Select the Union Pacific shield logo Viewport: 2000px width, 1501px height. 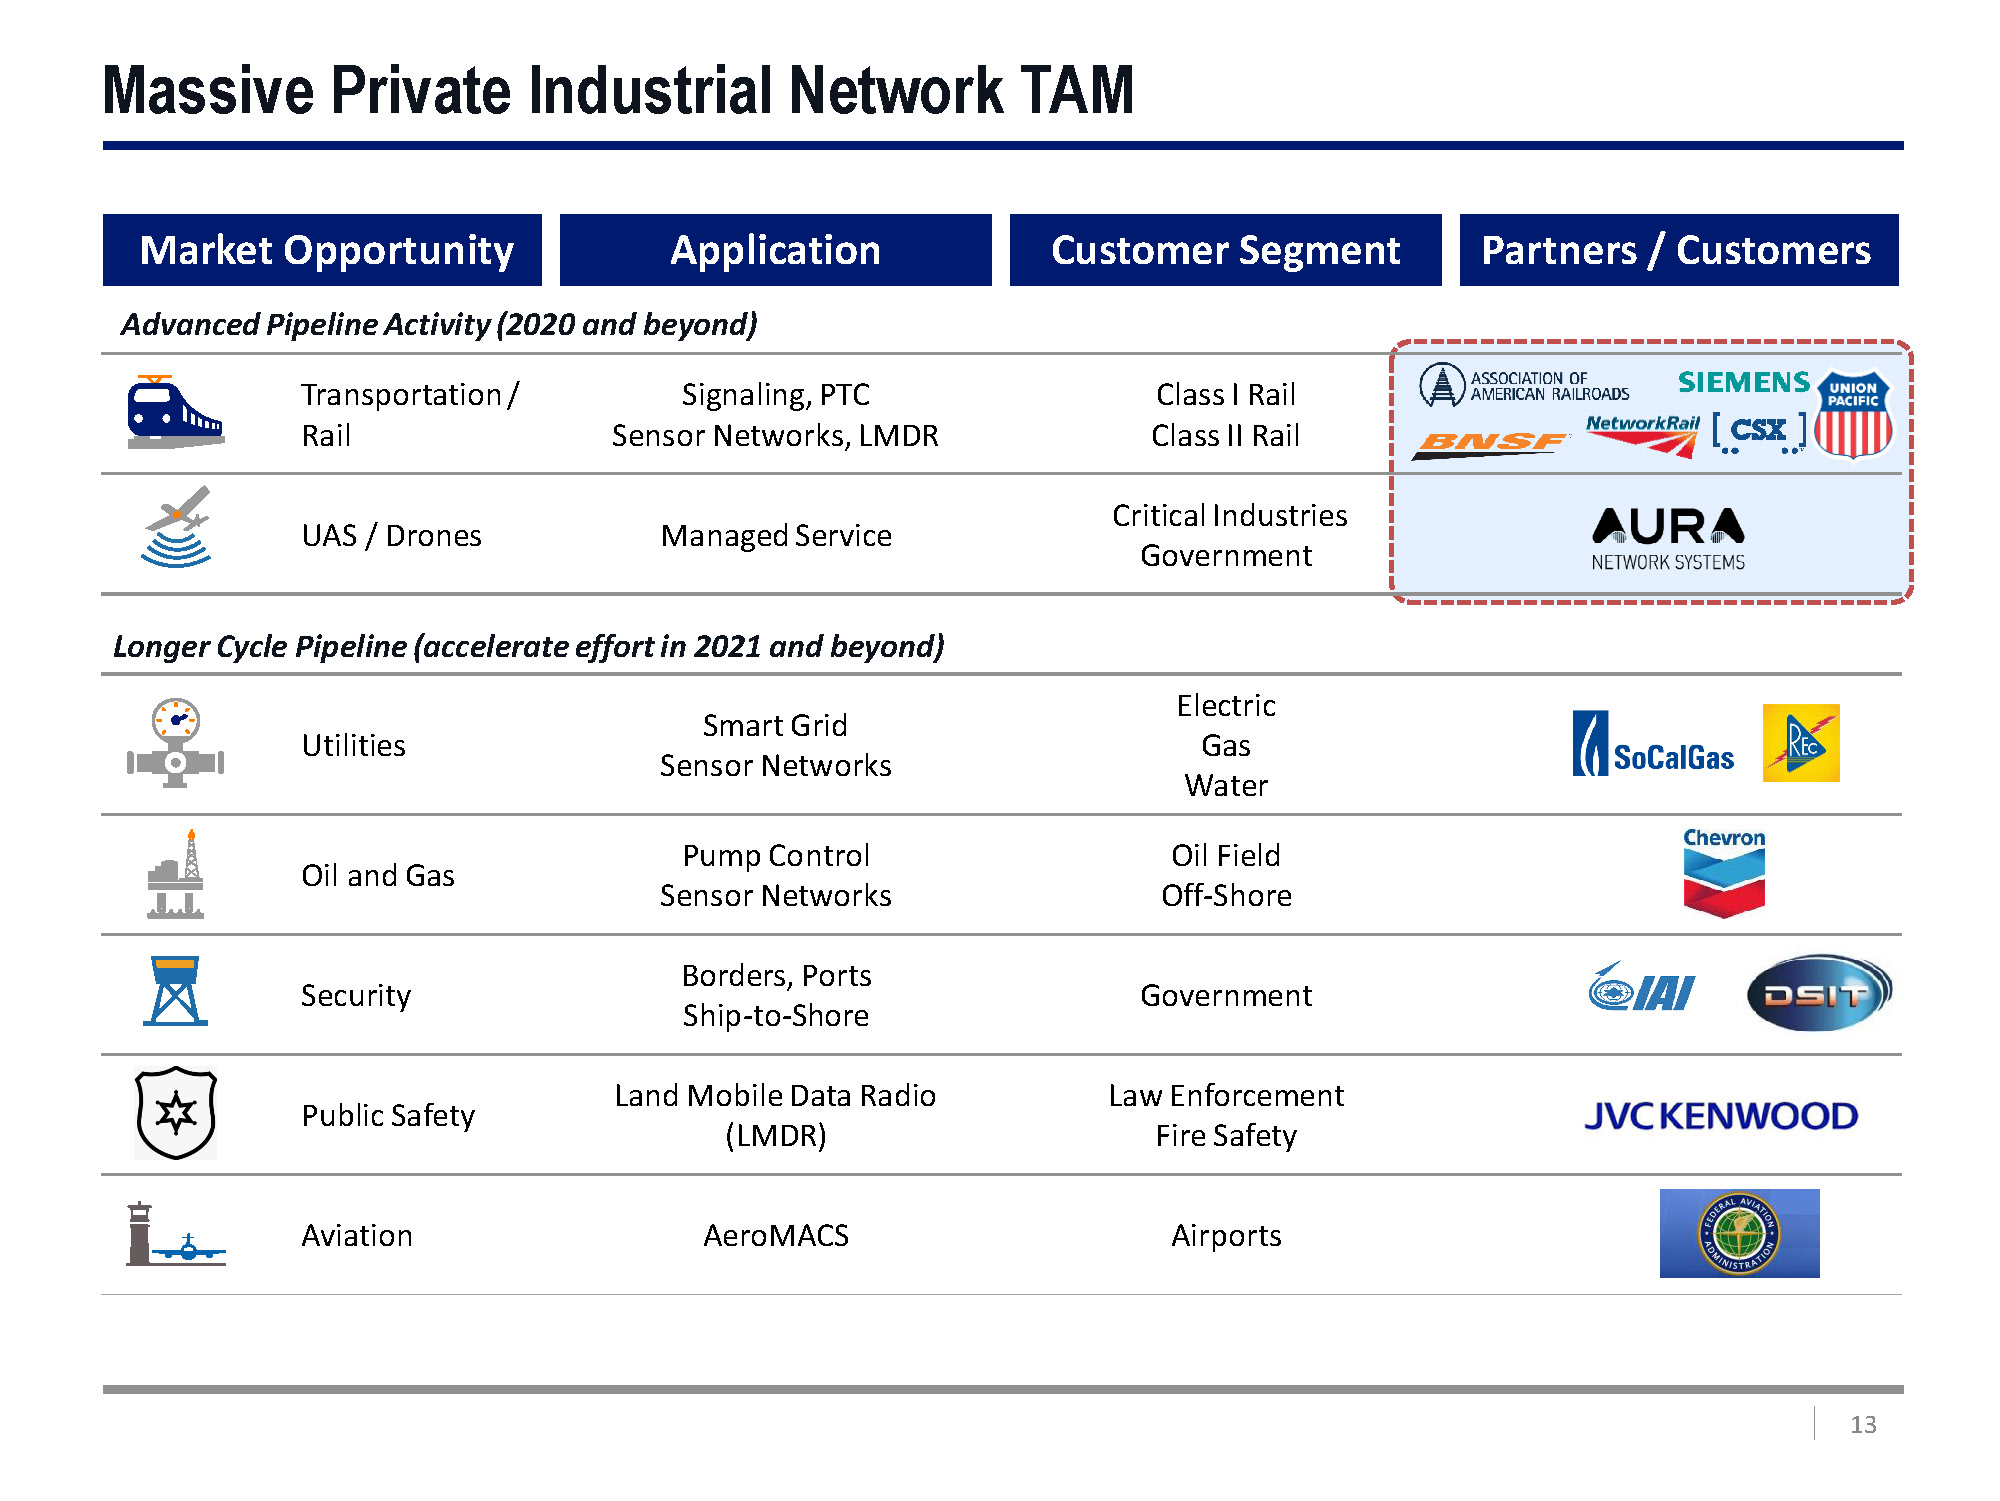pyautogui.click(x=1853, y=414)
